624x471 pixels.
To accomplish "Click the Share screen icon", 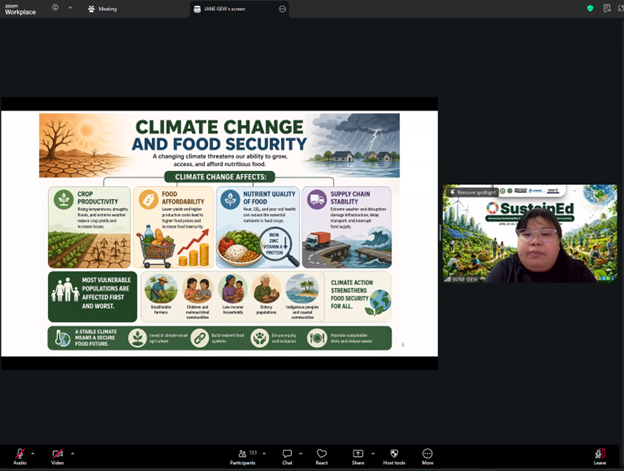I will click(x=358, y=454).
